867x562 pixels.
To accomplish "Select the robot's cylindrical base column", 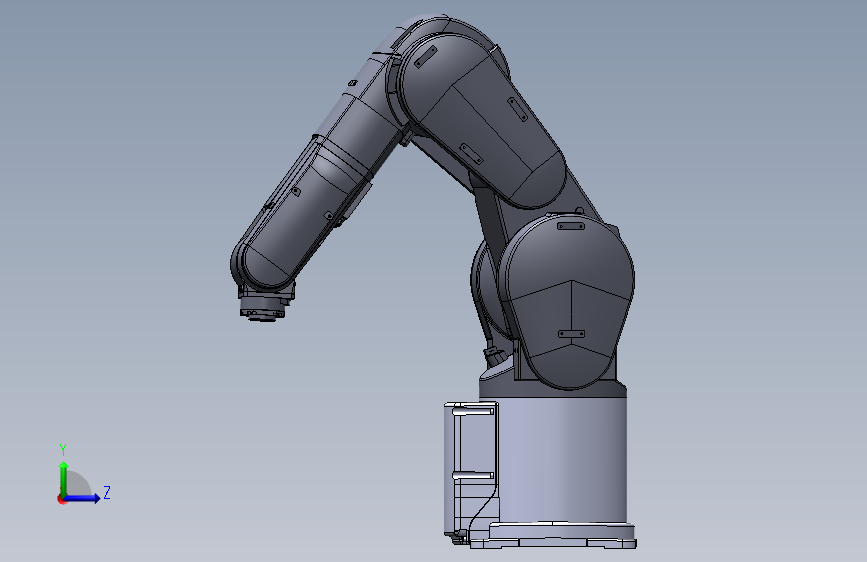I will (x=561, y=459).
